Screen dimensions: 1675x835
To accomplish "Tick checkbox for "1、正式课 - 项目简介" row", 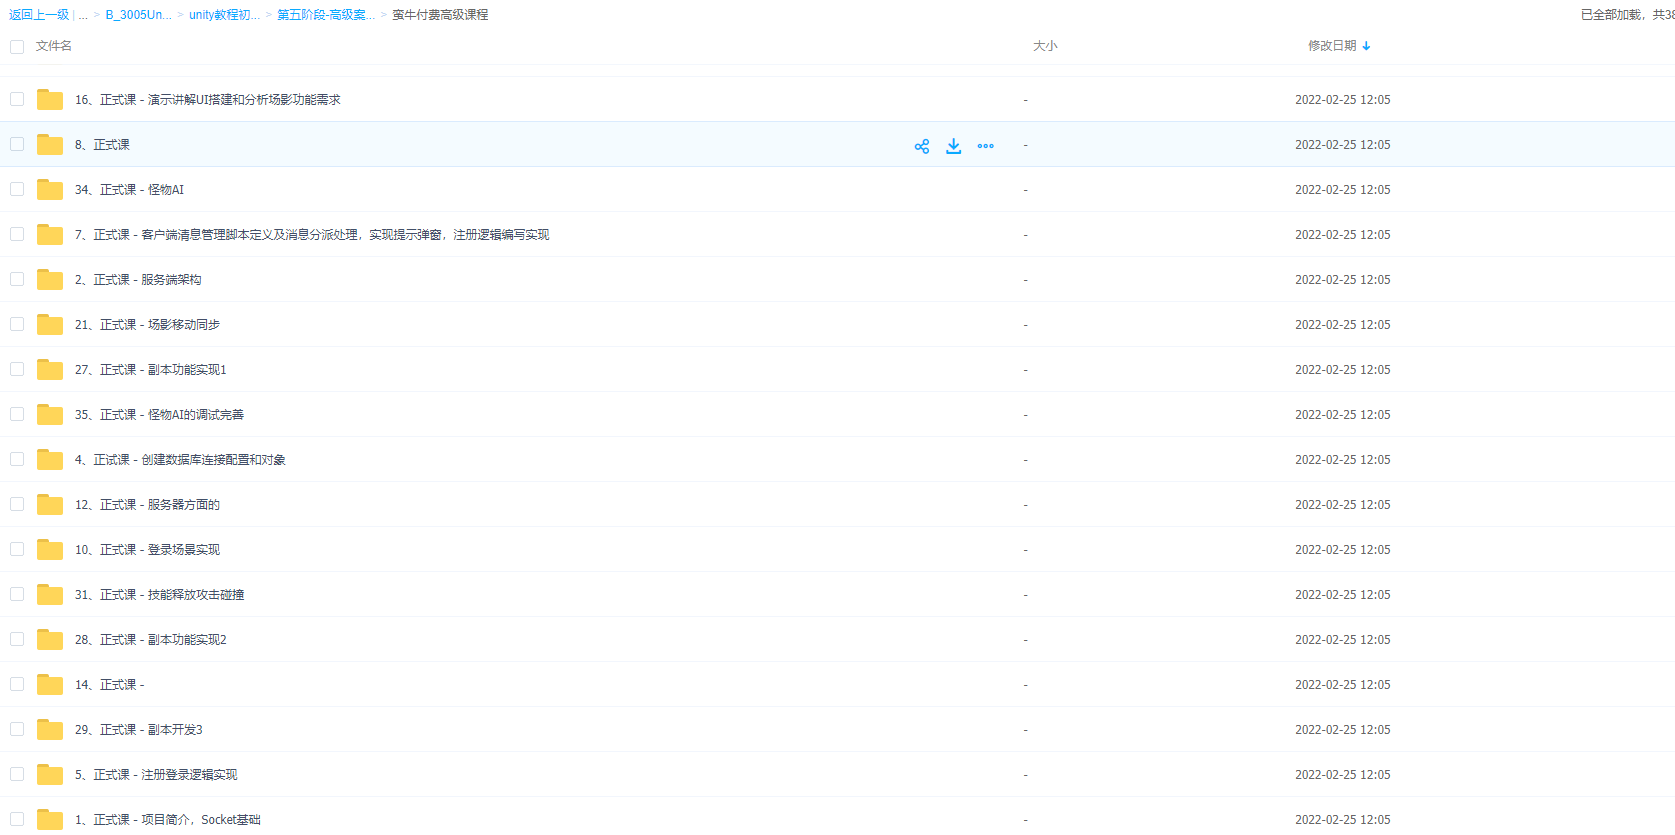I will tap(17, 819).
